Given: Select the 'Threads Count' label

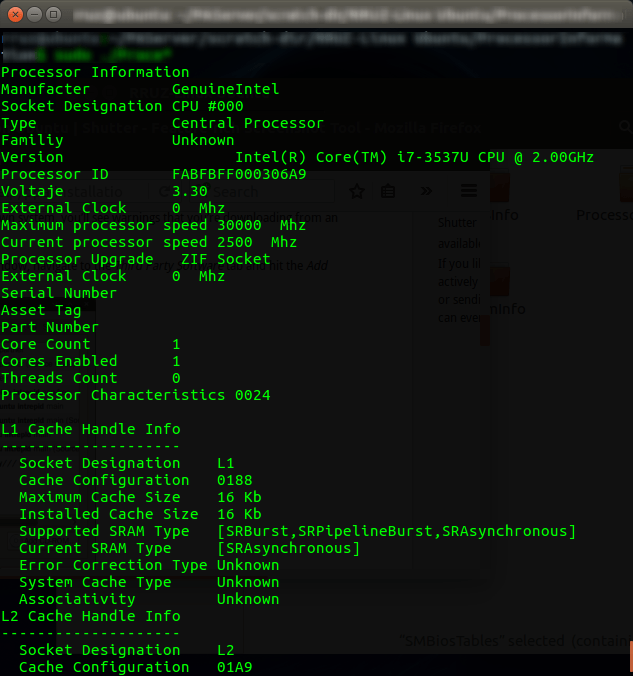Looking at the screenshot, I should click(x=59, y=378).
